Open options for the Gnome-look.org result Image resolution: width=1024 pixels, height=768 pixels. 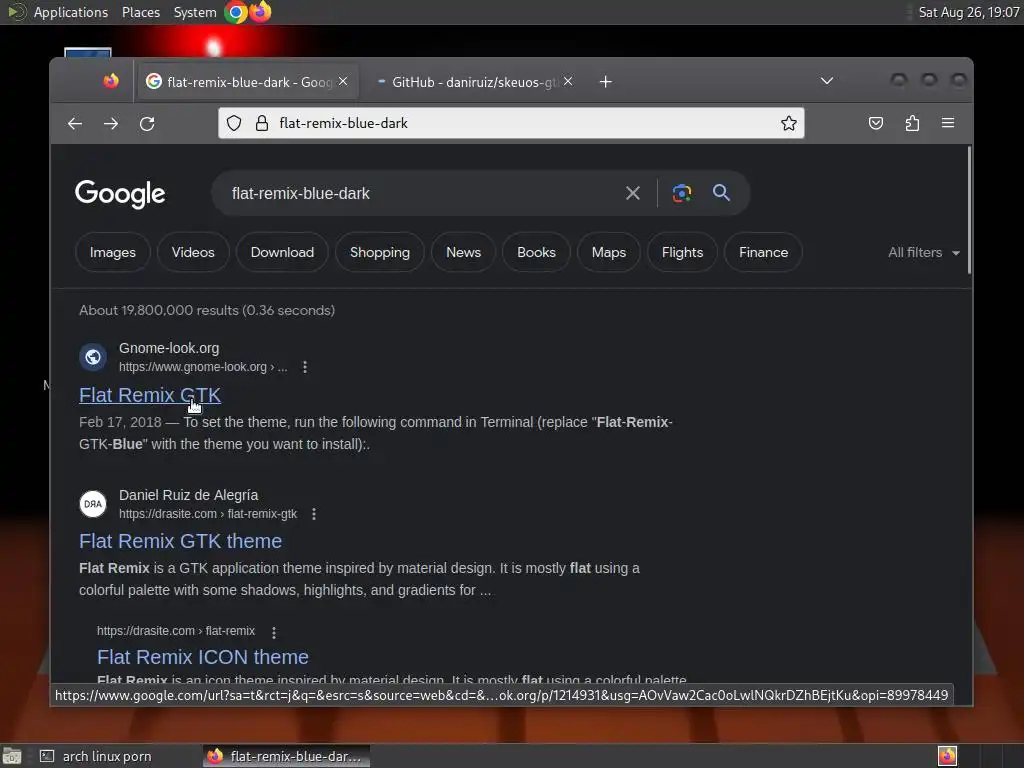pos(305,367)
